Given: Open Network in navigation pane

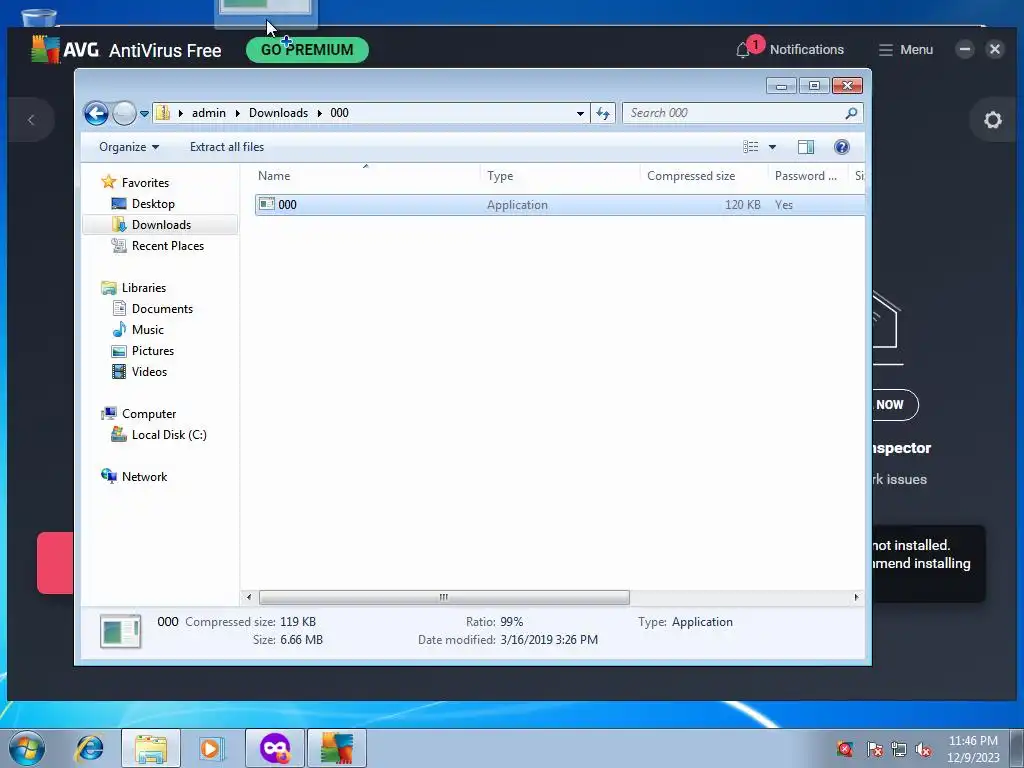Looking at the screenshot, I should click(144, 477).
